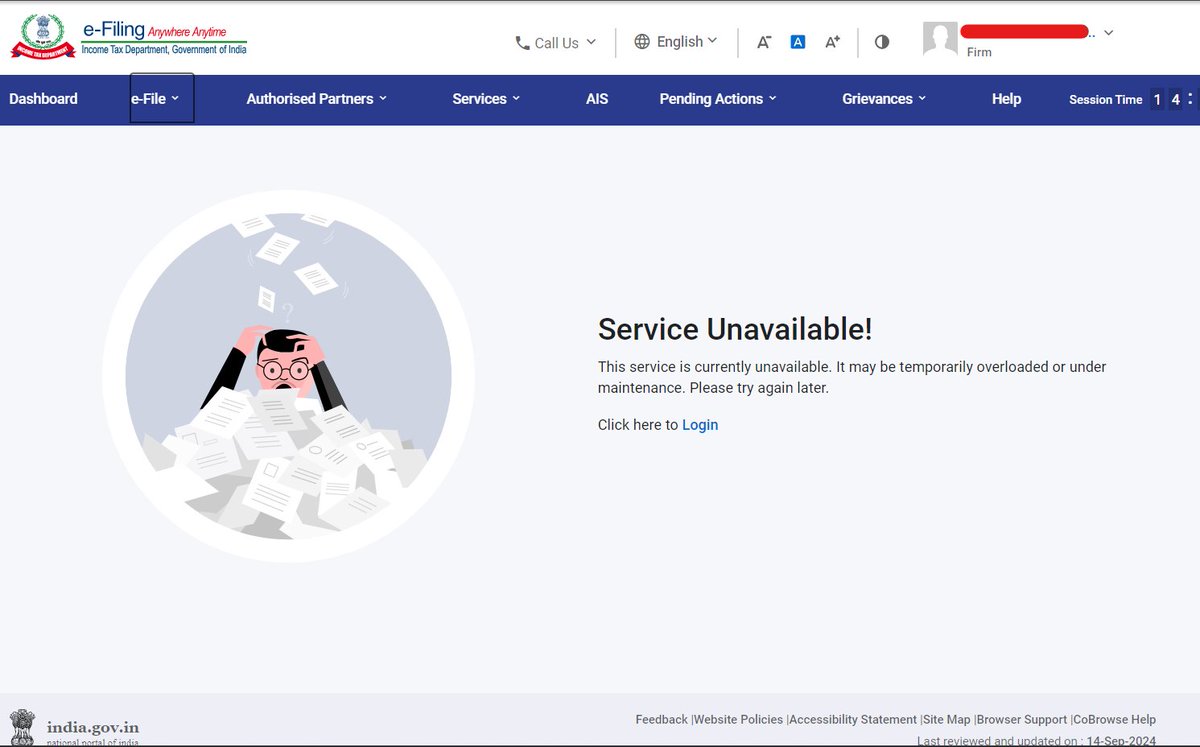Click the india.gov.in national emblem in footer
The width and height of the screenshot is (1200, 747).
(22, 727)
